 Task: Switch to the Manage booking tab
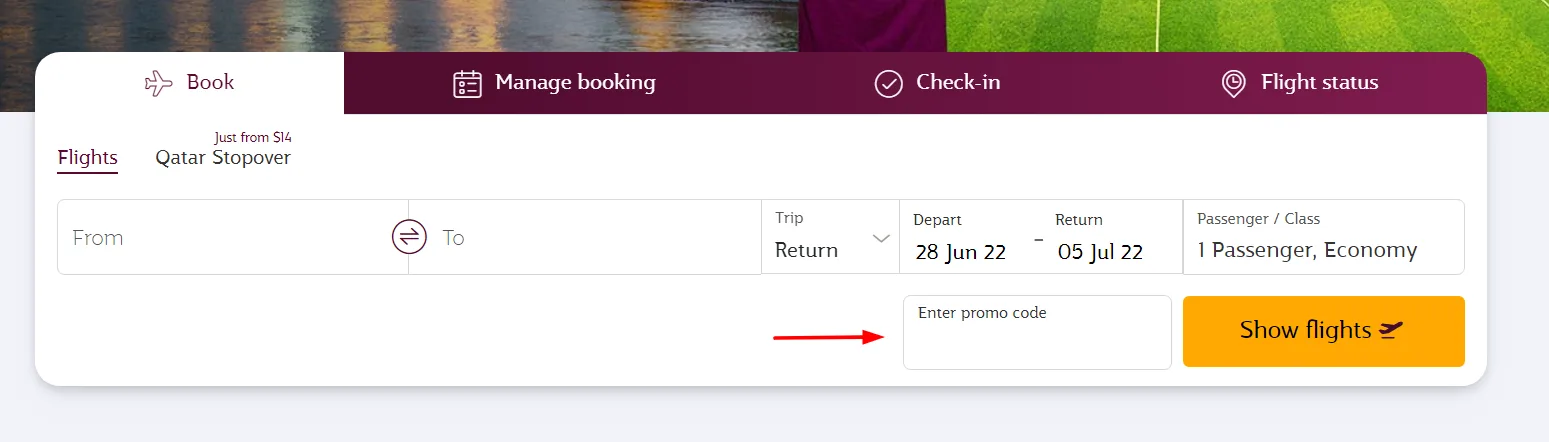[575, 82]
